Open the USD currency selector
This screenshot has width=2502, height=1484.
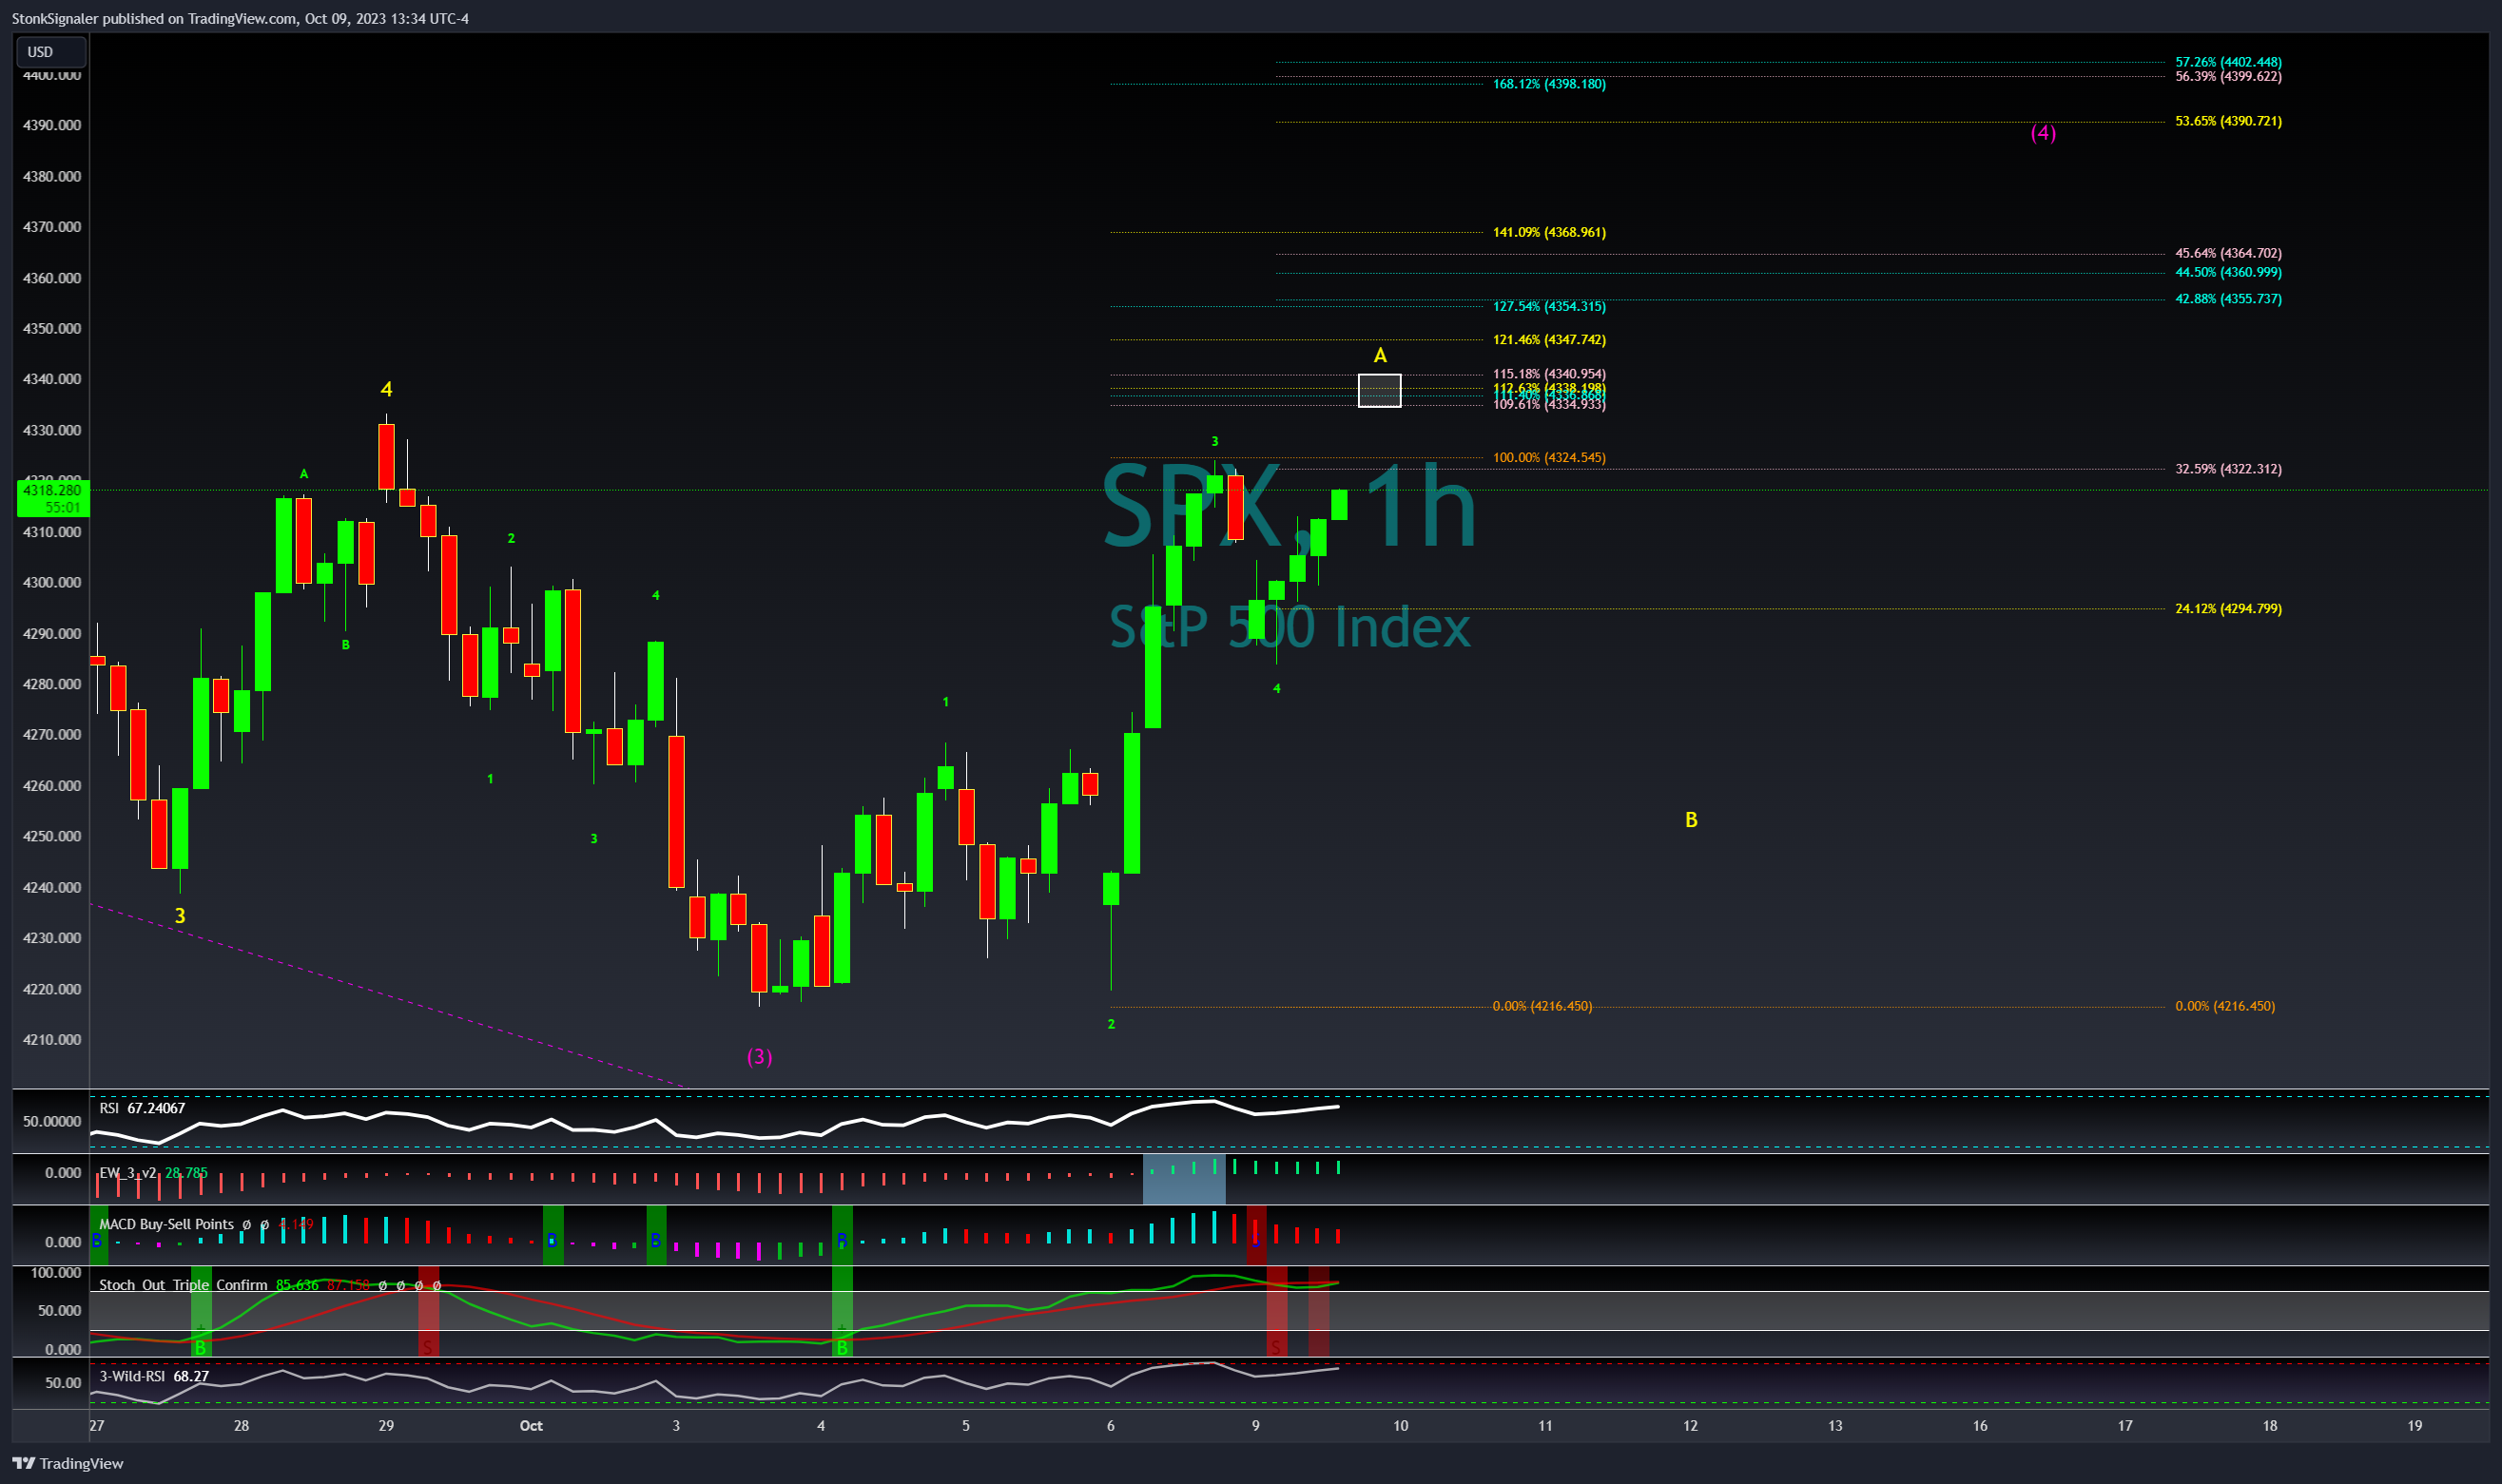click(51, 52)
